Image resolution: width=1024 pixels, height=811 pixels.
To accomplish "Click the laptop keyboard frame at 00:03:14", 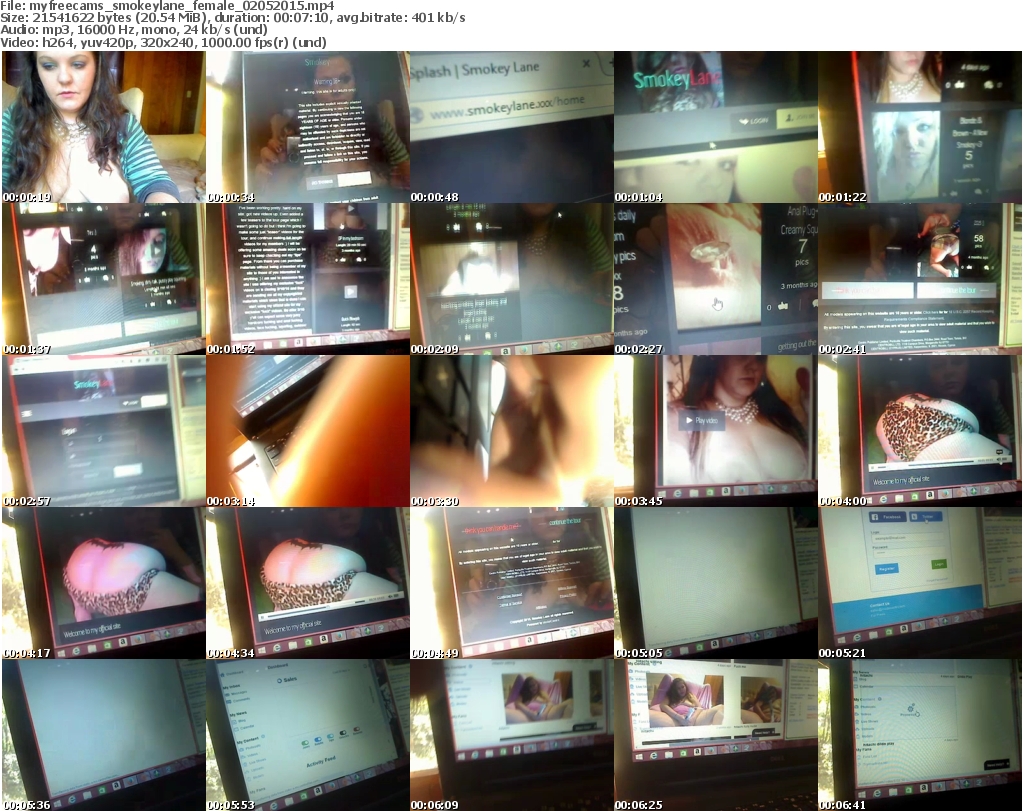I will pyautogui.click(x=308, y=432).
